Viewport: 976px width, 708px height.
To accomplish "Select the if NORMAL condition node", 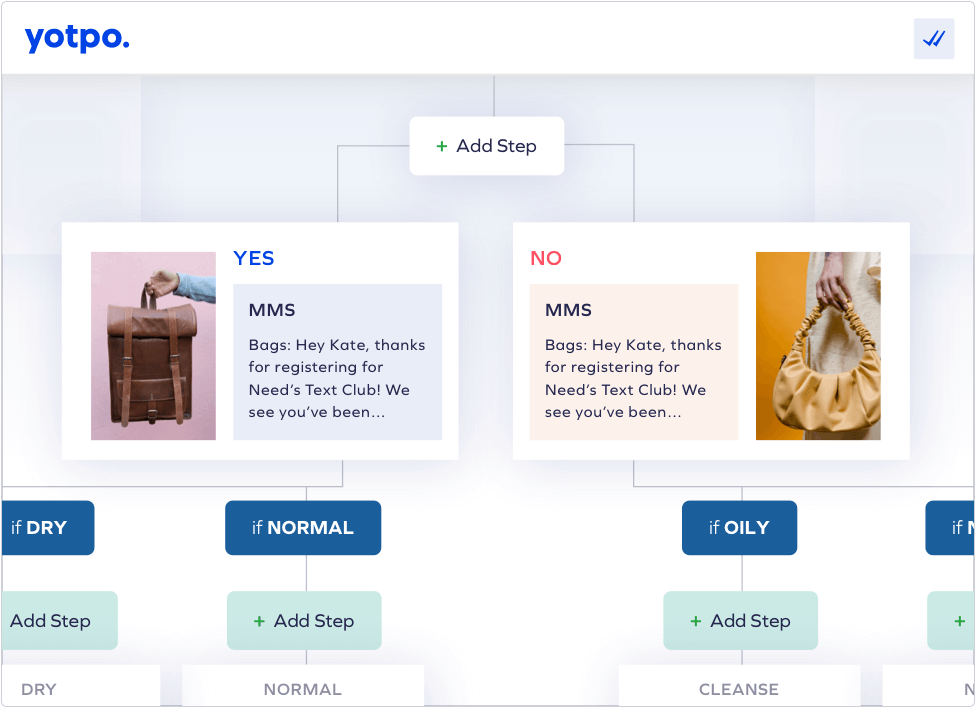I will click(303, 527).
